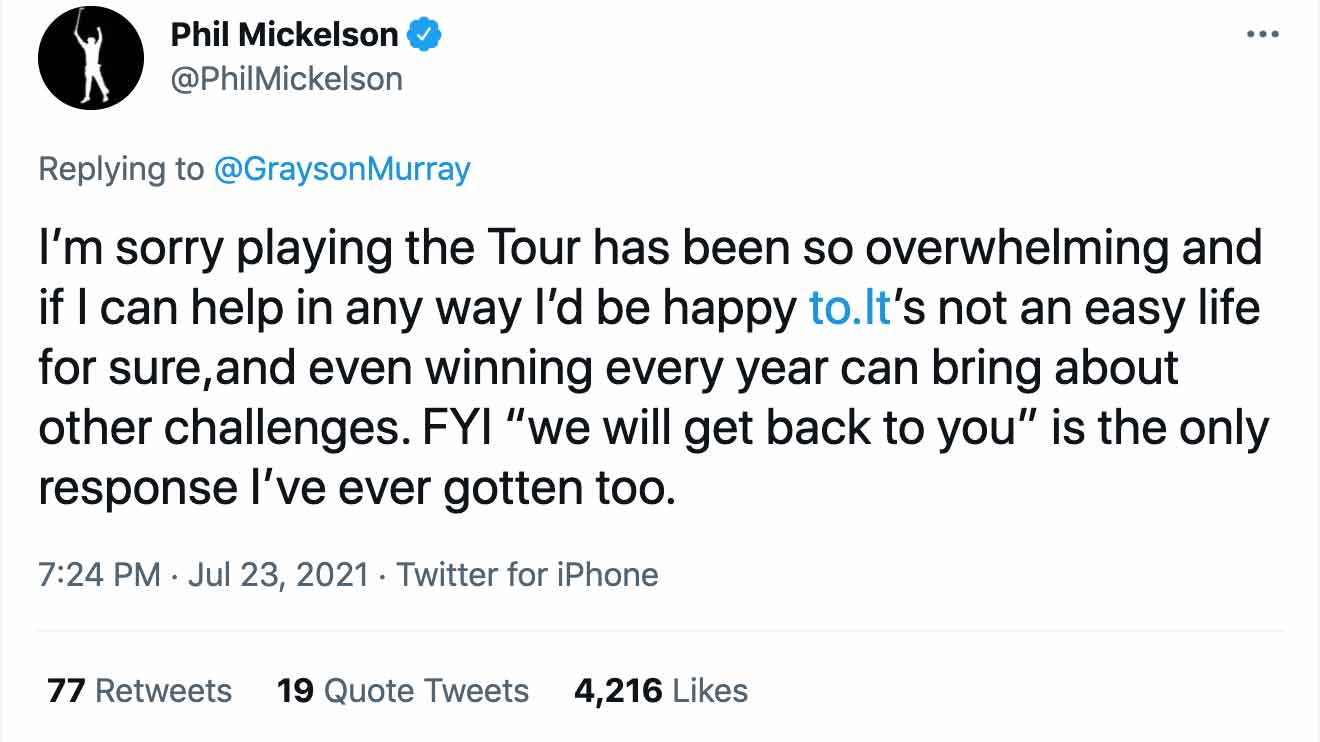Click the blue verified badge
This screenshot has height=742, width=1320.
pyautogui.click(x=426, y=36)
